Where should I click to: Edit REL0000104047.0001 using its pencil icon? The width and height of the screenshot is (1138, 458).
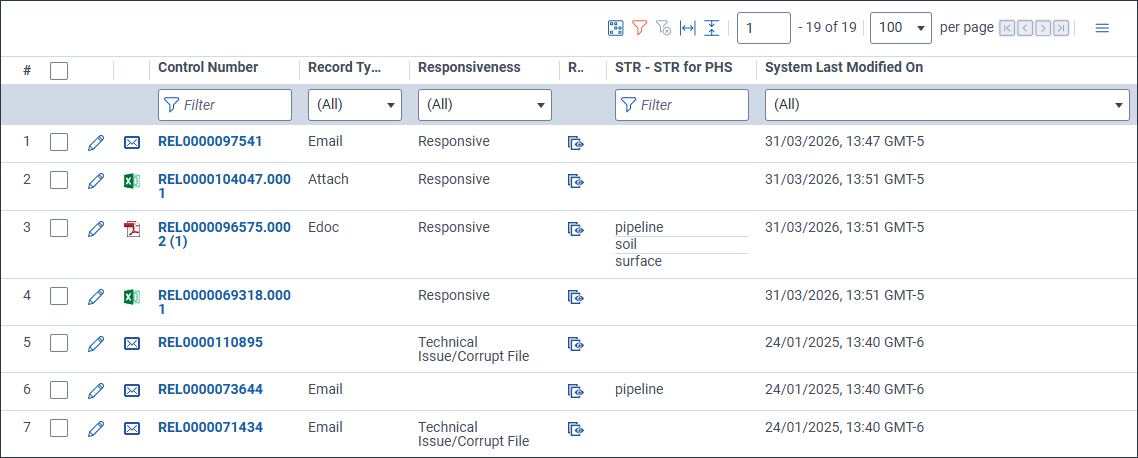[x=96, y=181]
